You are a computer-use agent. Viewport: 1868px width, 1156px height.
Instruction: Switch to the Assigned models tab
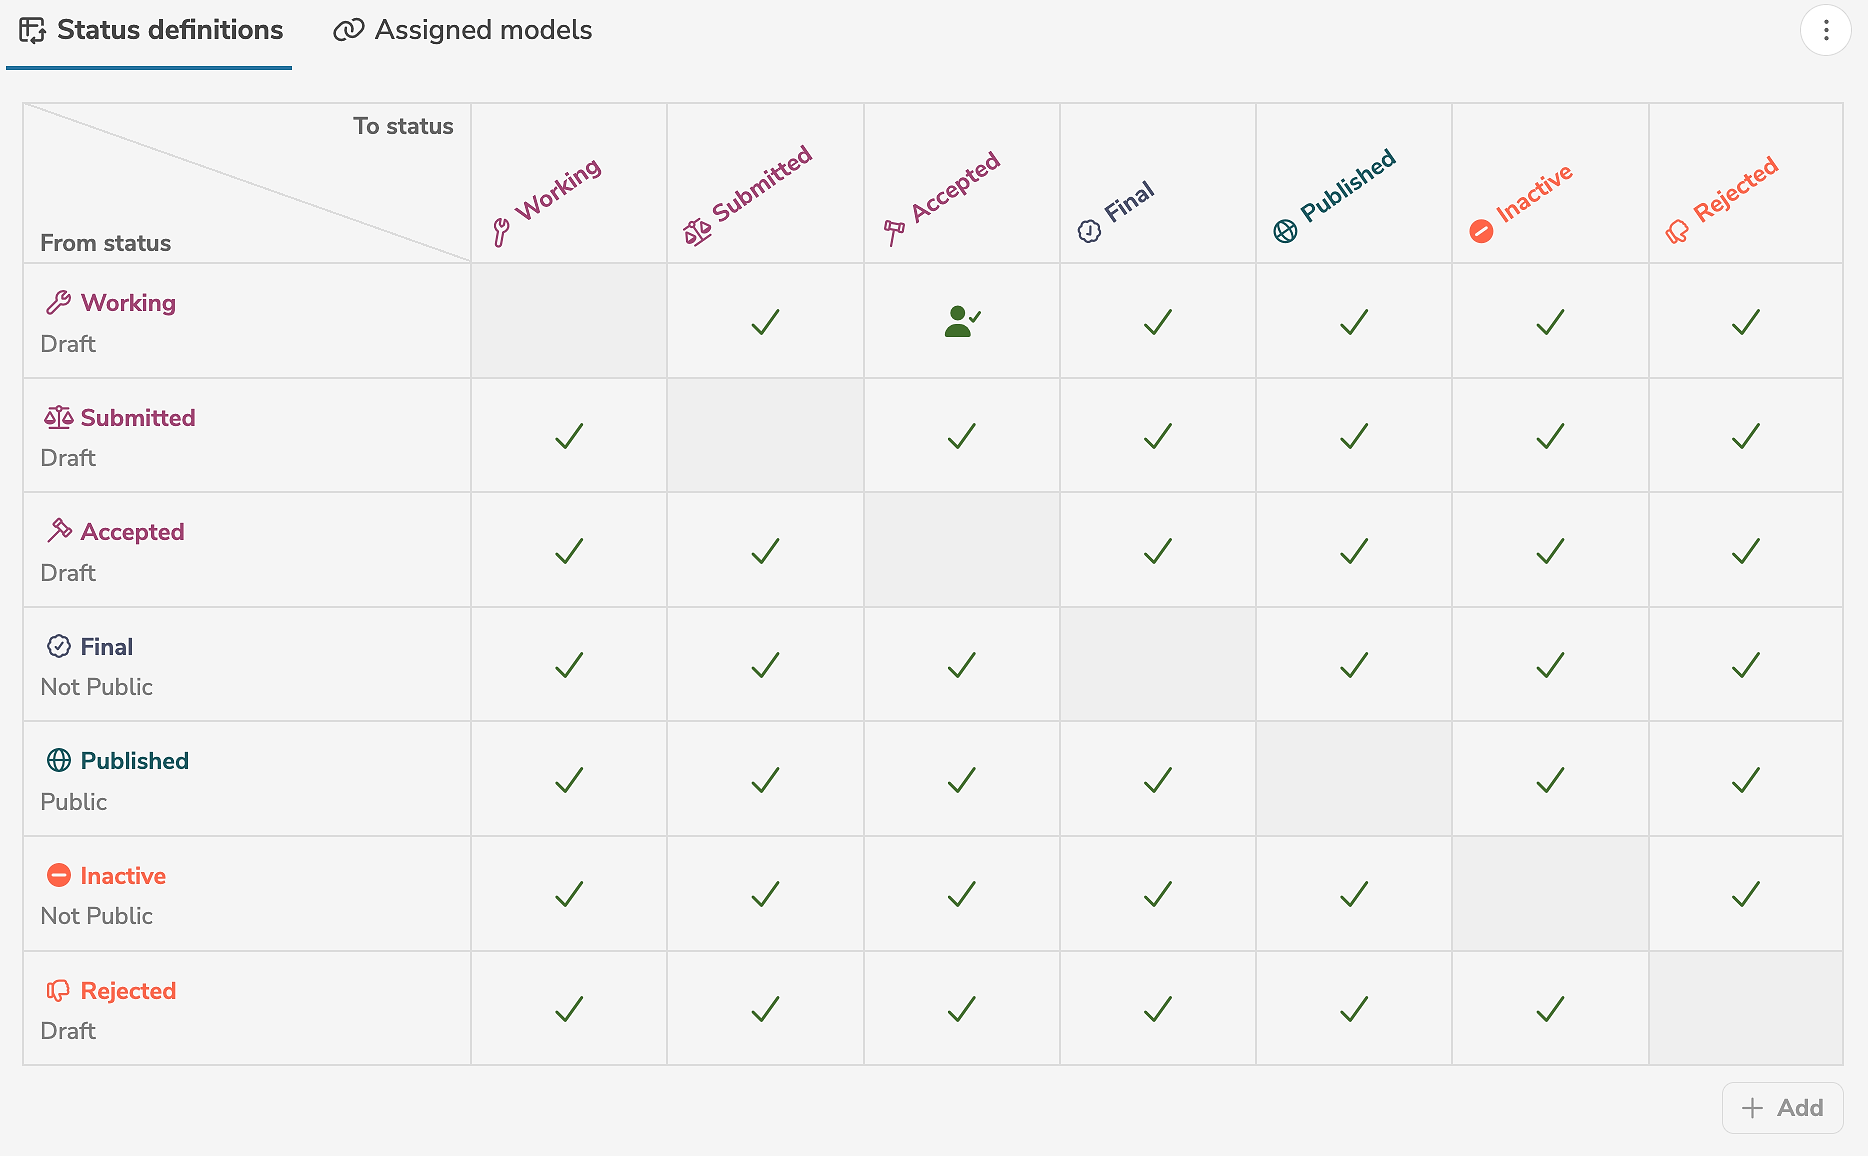point(462,30)
